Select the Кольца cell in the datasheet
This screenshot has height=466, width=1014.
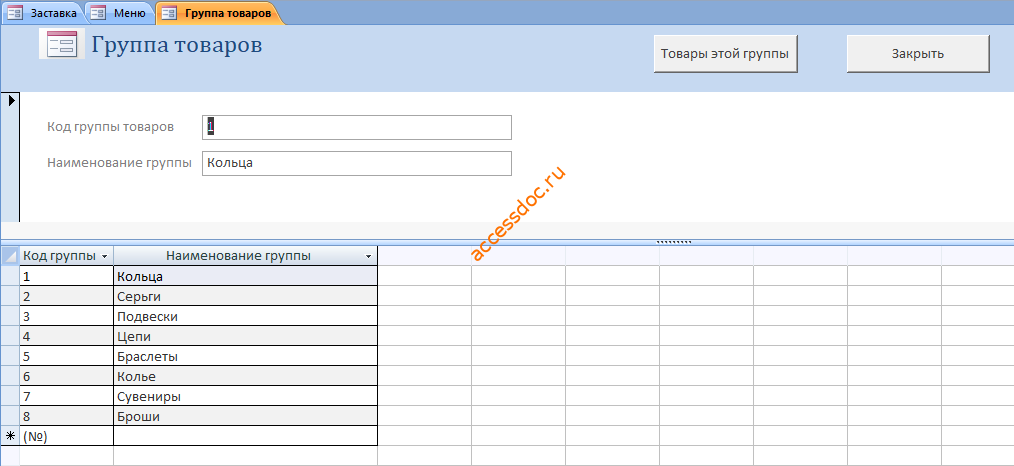(245, 277)
